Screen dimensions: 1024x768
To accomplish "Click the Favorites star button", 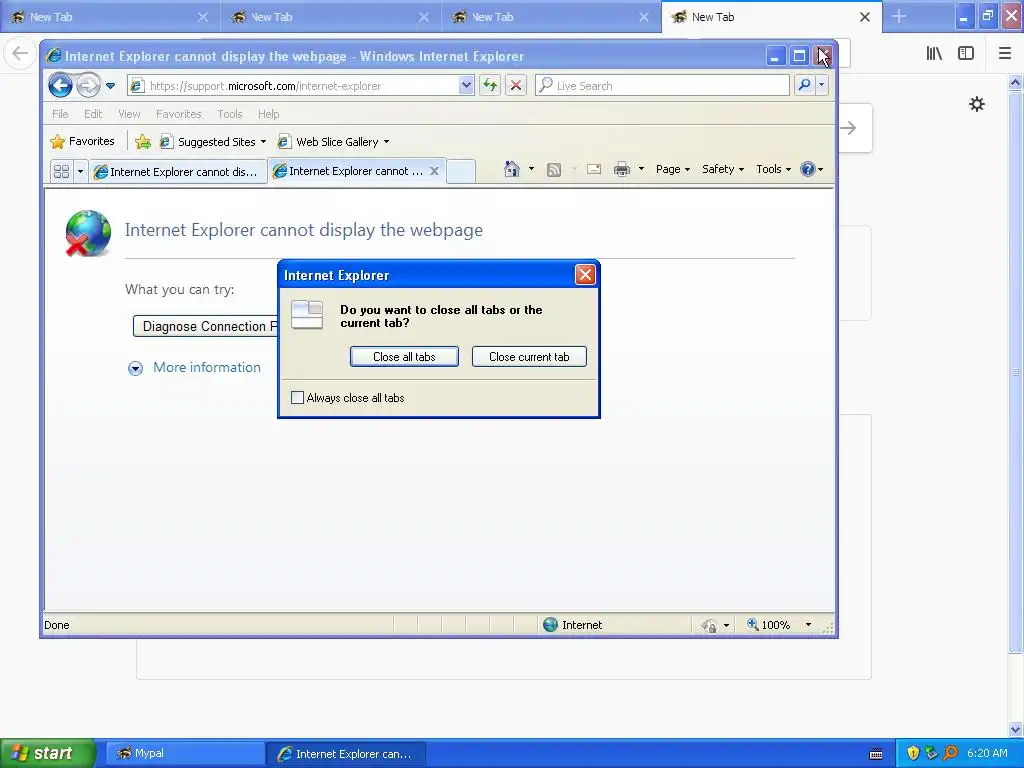I will point(82,141).
